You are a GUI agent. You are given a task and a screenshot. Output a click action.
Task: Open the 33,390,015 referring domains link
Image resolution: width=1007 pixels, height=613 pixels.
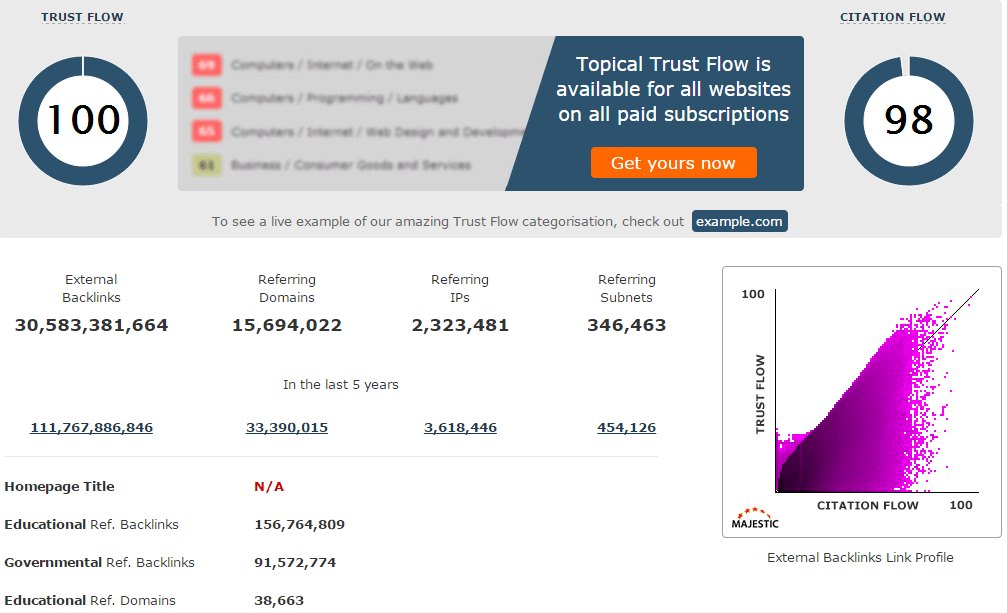coord(287,427)
